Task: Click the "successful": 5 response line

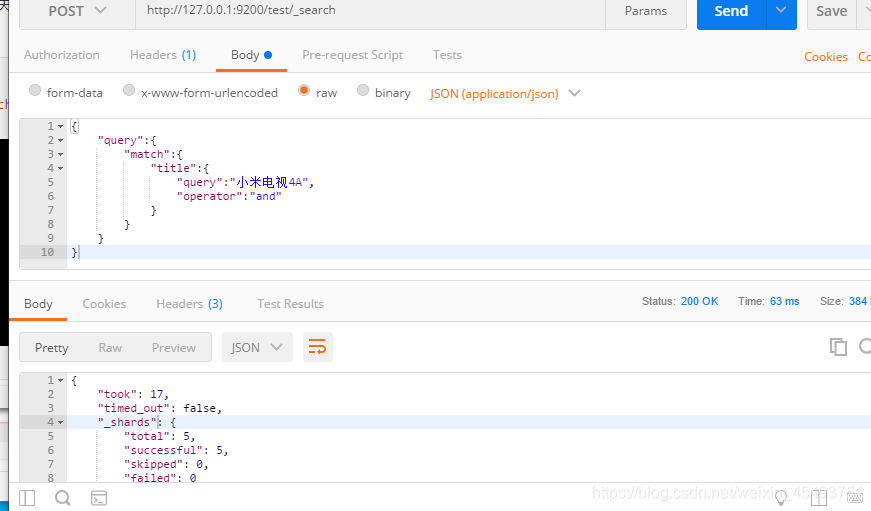Action: click(176, 450)
